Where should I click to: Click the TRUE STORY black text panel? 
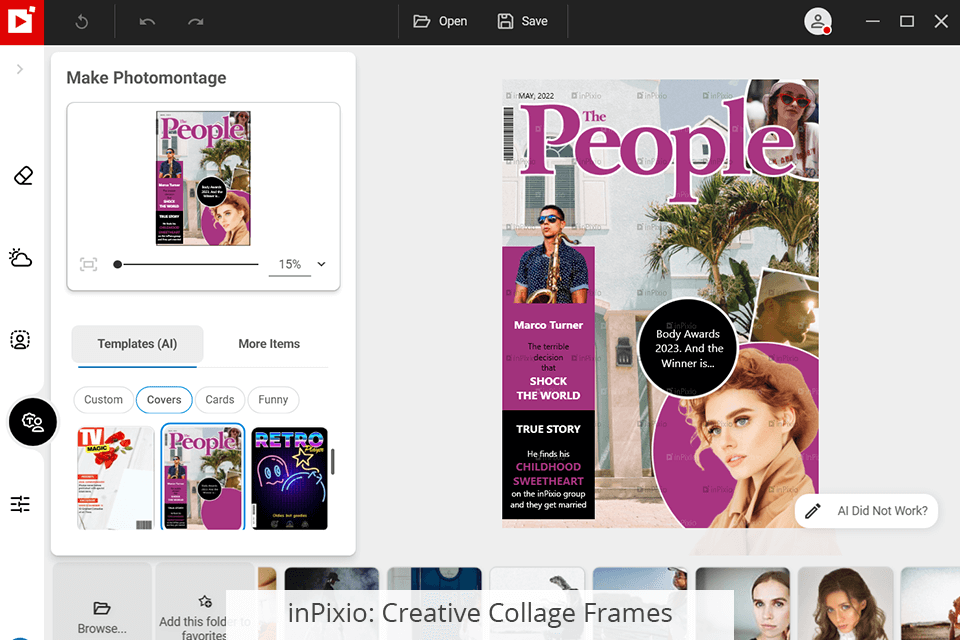pos(548,465)
